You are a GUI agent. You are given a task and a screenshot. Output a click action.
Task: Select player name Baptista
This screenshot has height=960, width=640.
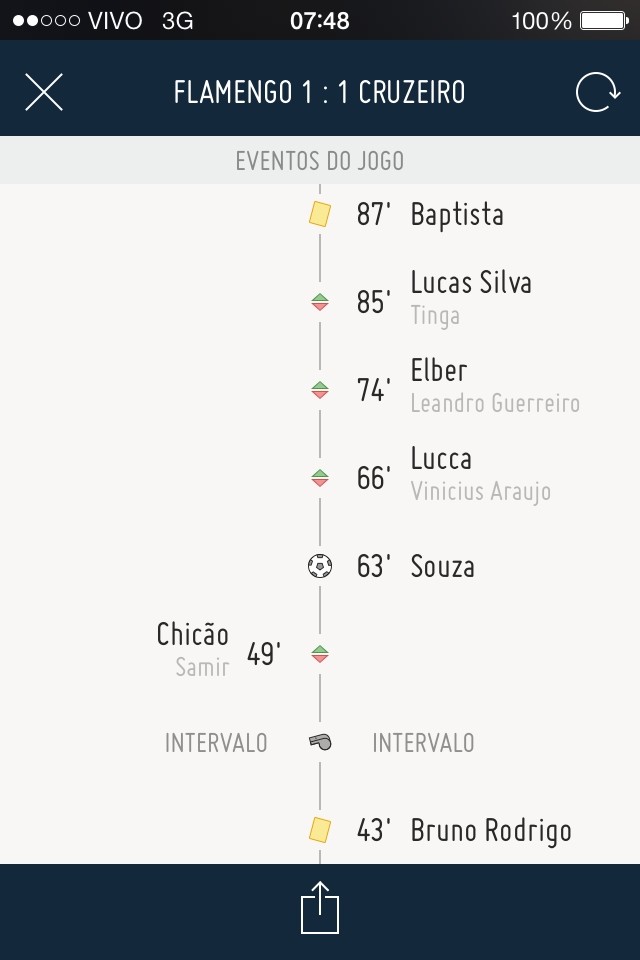457,215
